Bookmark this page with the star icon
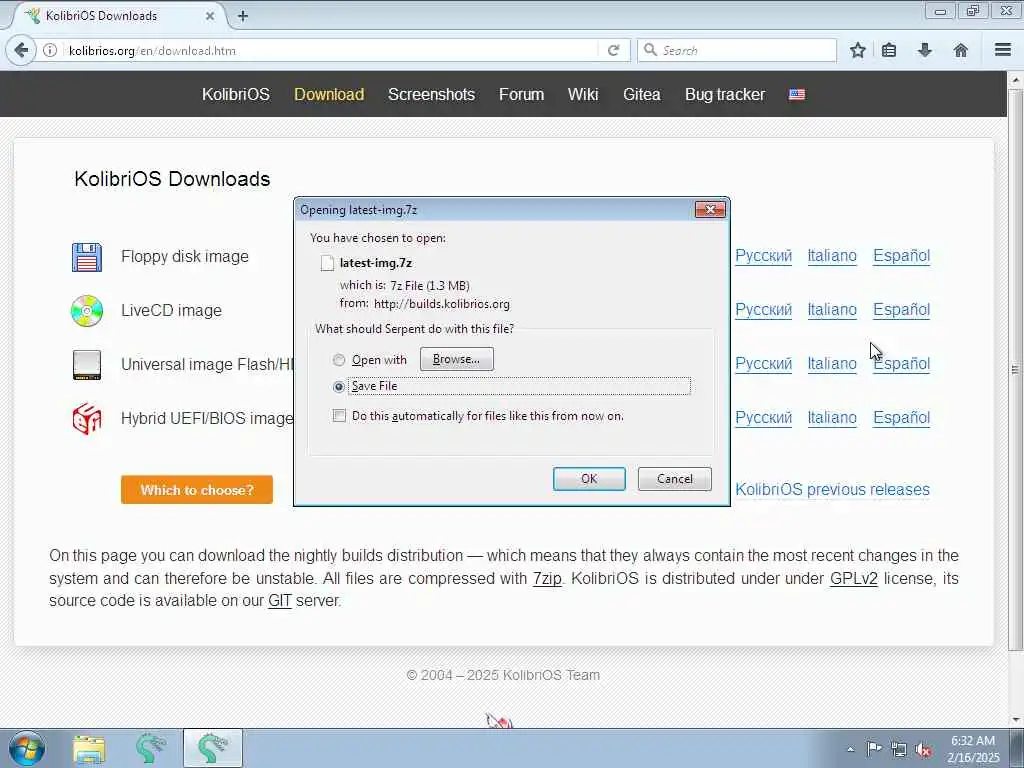This screenshot has width=1024, height=768. [857, 50]
